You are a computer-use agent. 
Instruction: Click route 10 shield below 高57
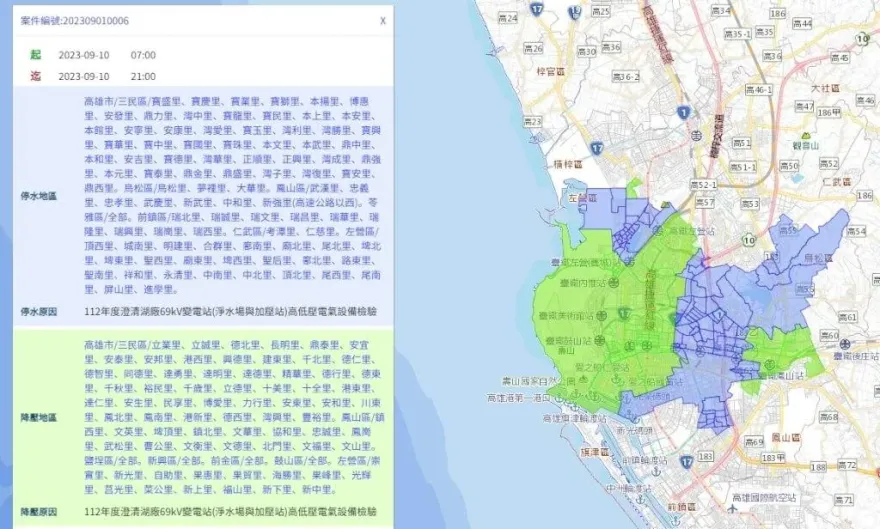click(749, 241)
